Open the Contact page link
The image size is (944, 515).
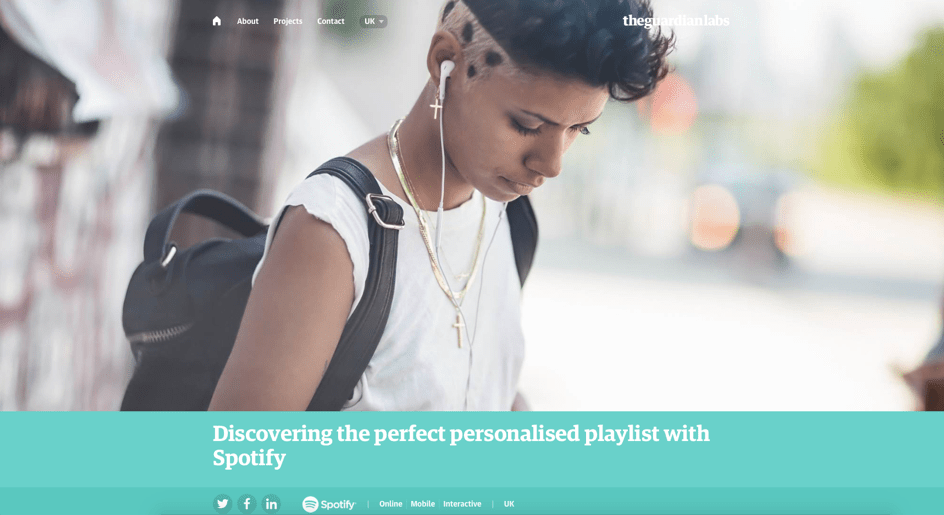331,21
